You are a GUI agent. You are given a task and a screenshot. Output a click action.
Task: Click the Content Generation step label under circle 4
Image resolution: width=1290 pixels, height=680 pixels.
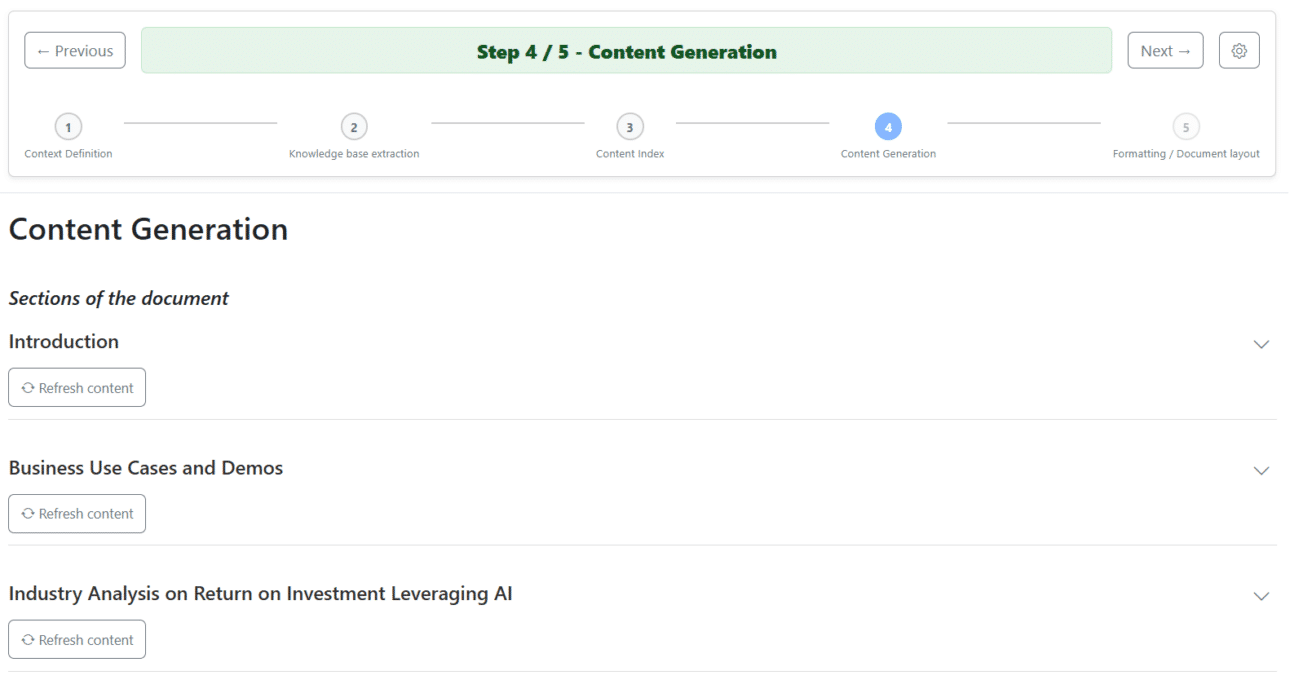pyautogui.click(x=888, y=154)
